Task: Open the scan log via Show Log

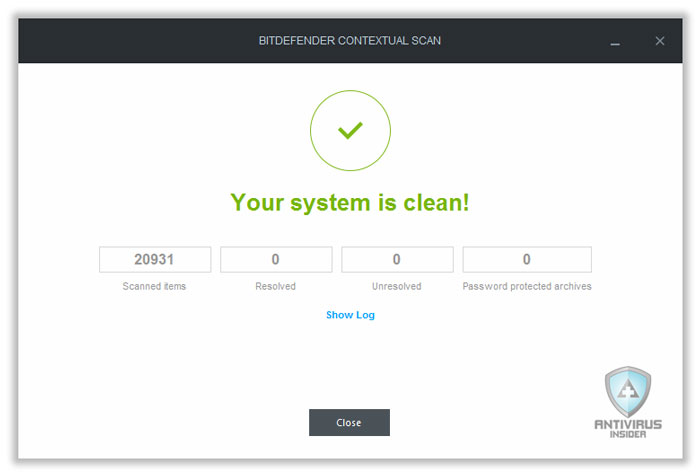Action: click(350, 315)
